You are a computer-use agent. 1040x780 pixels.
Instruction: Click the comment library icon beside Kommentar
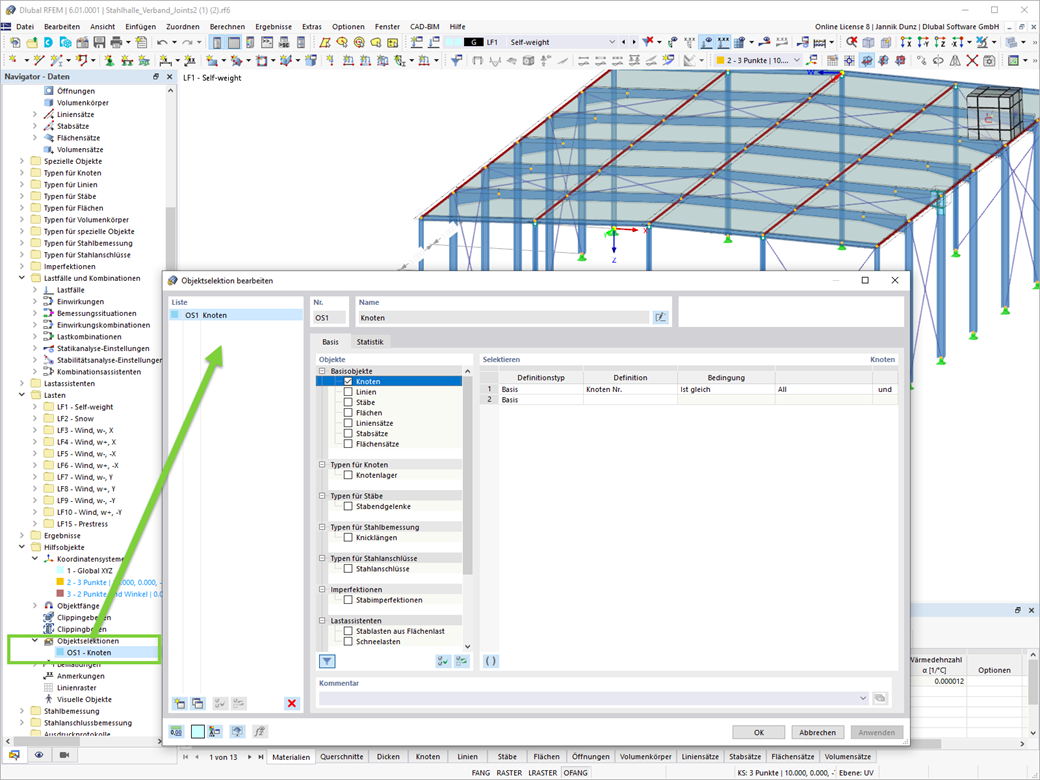pyautogui.click(x=880, y=698)
